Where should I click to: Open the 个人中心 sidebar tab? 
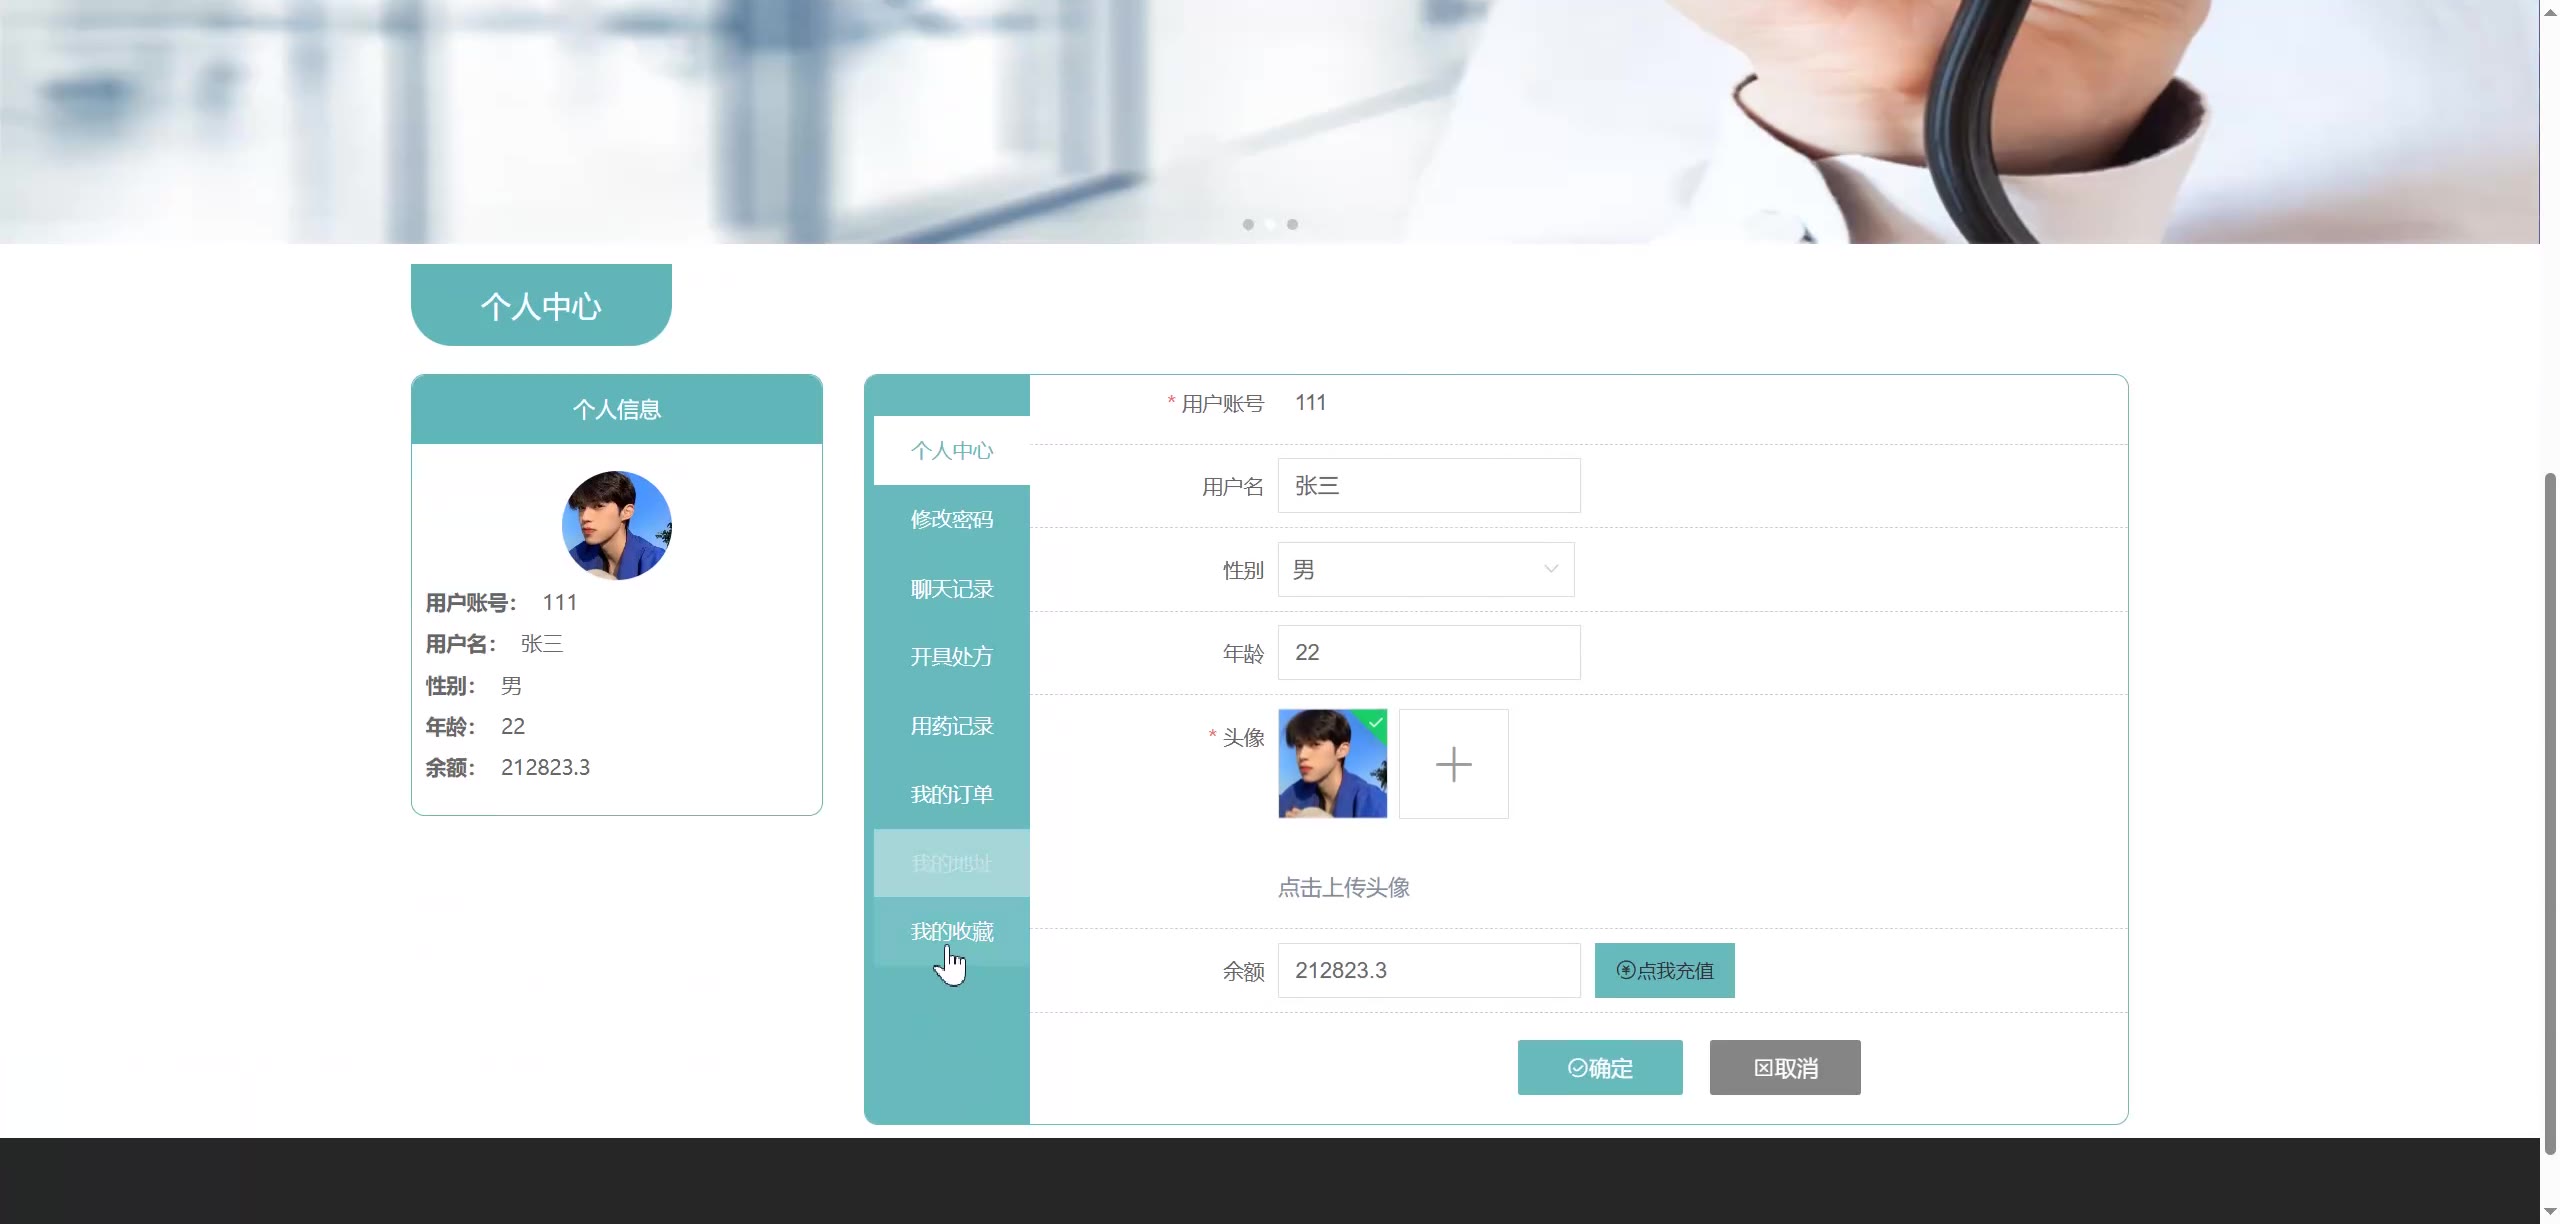951,451
